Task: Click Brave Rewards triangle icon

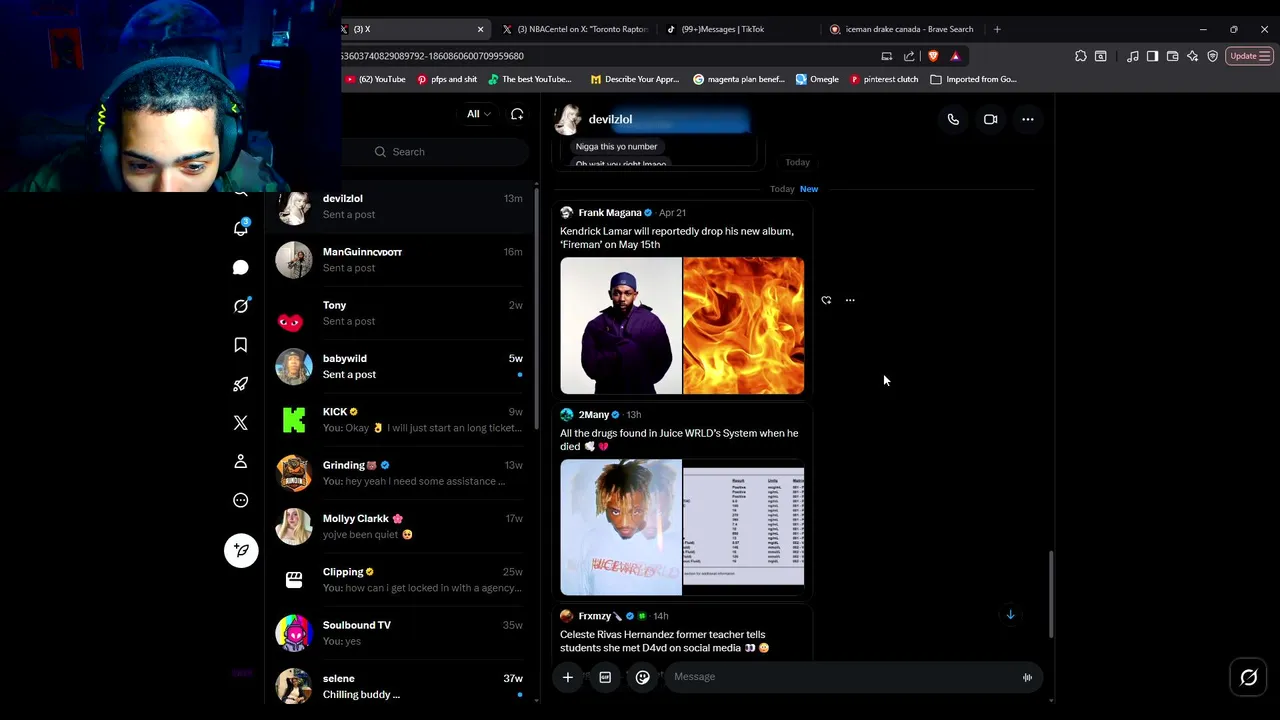Action: pyautogui.click(x=955, y=56)
